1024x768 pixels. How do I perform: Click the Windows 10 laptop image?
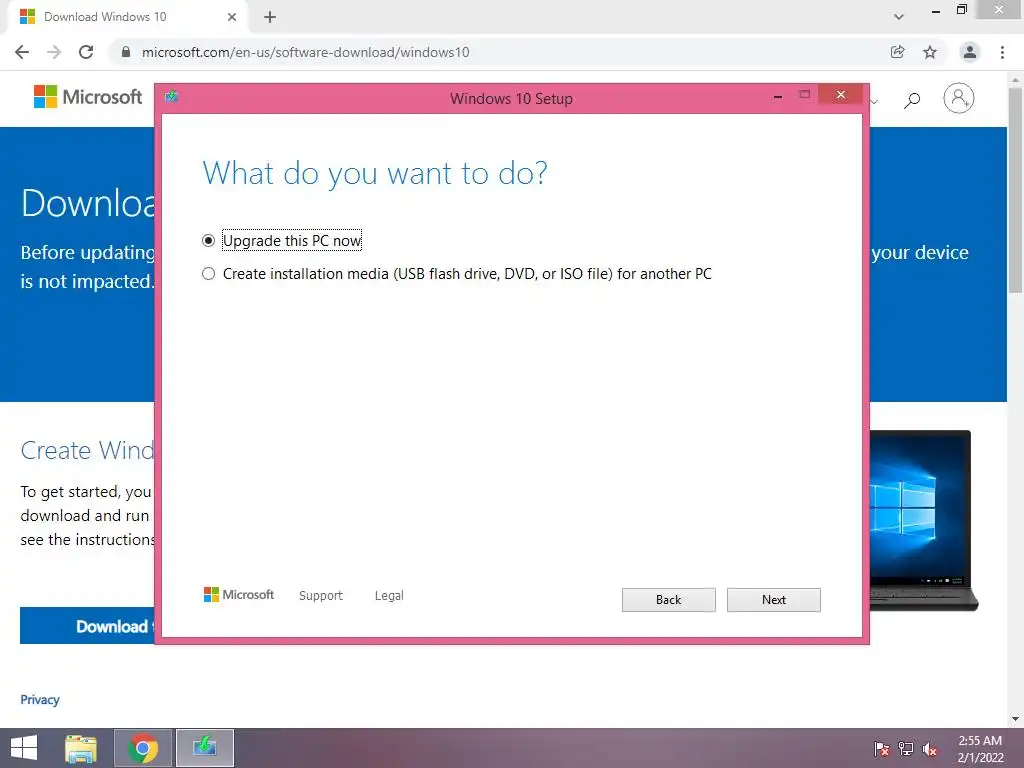click(x=924, y=520)
